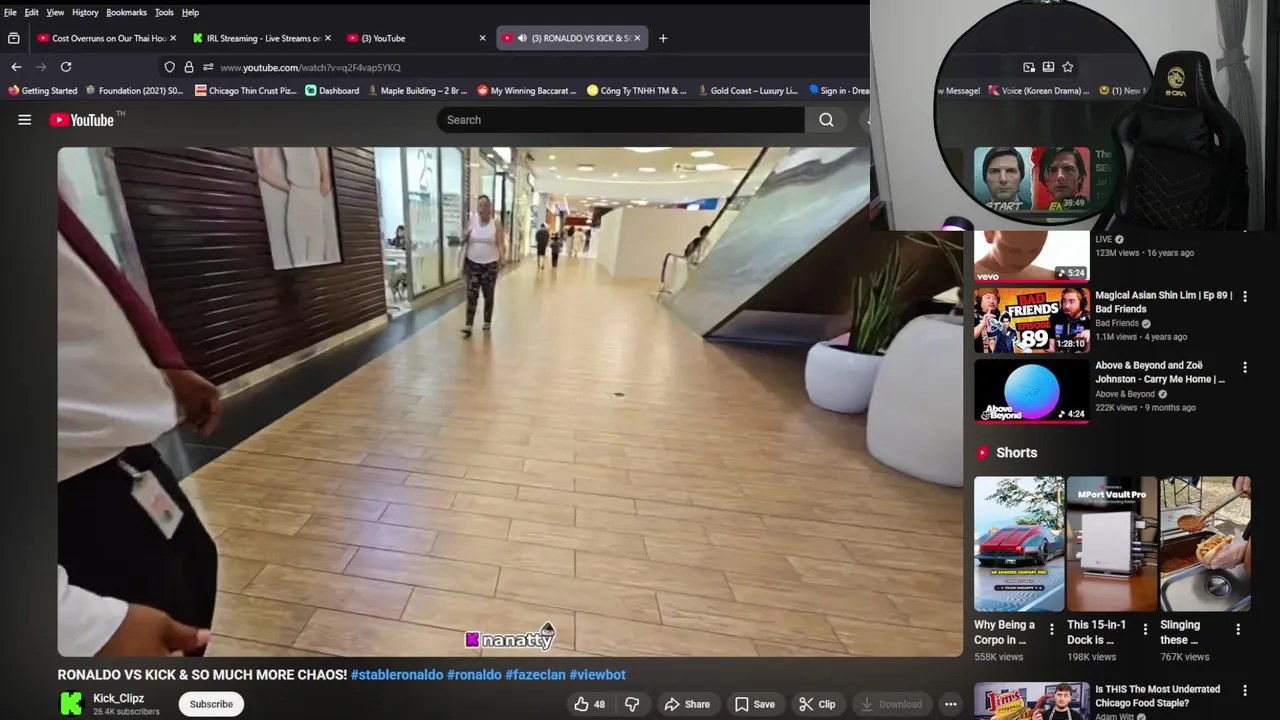Close the '(3) YouTube' tab
The width and height of the screenshot is (1280, 720).
pyautogui.click(x=482, y=38)
